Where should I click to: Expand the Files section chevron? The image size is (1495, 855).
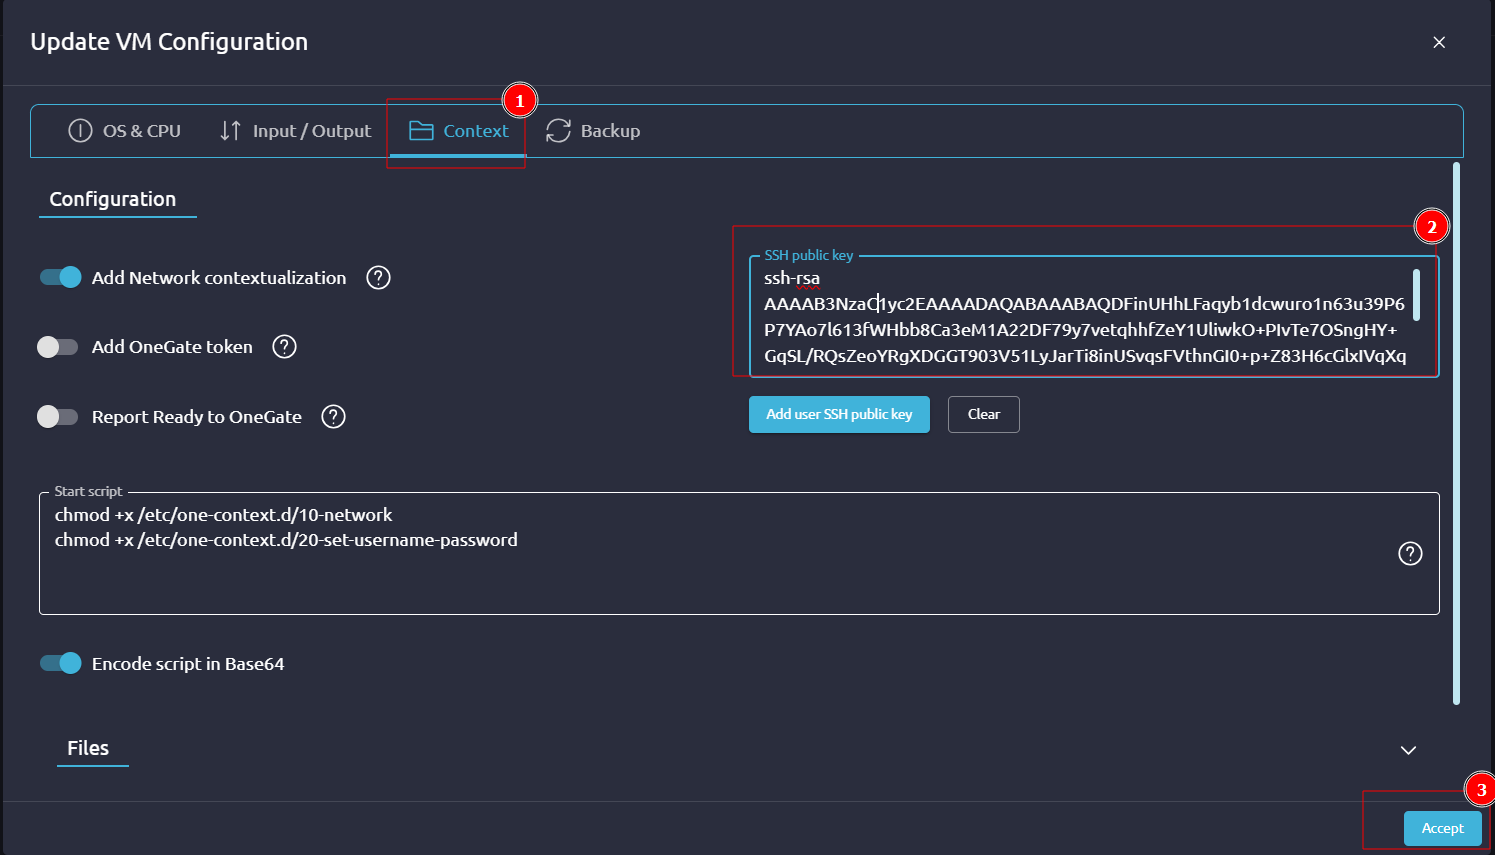click(x=1408, y=750)
